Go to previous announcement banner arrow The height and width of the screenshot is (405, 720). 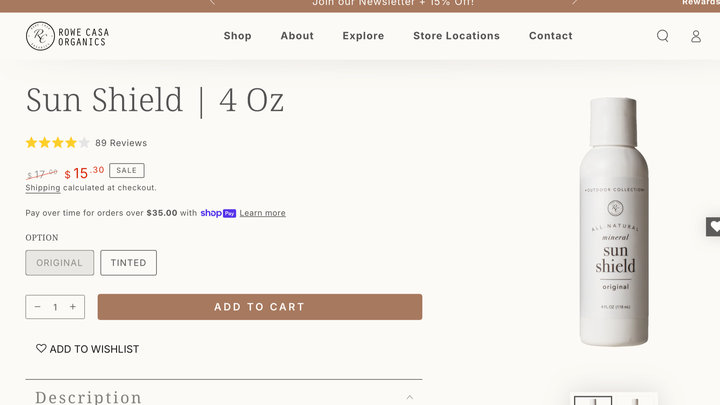click(x=212, y=2)
